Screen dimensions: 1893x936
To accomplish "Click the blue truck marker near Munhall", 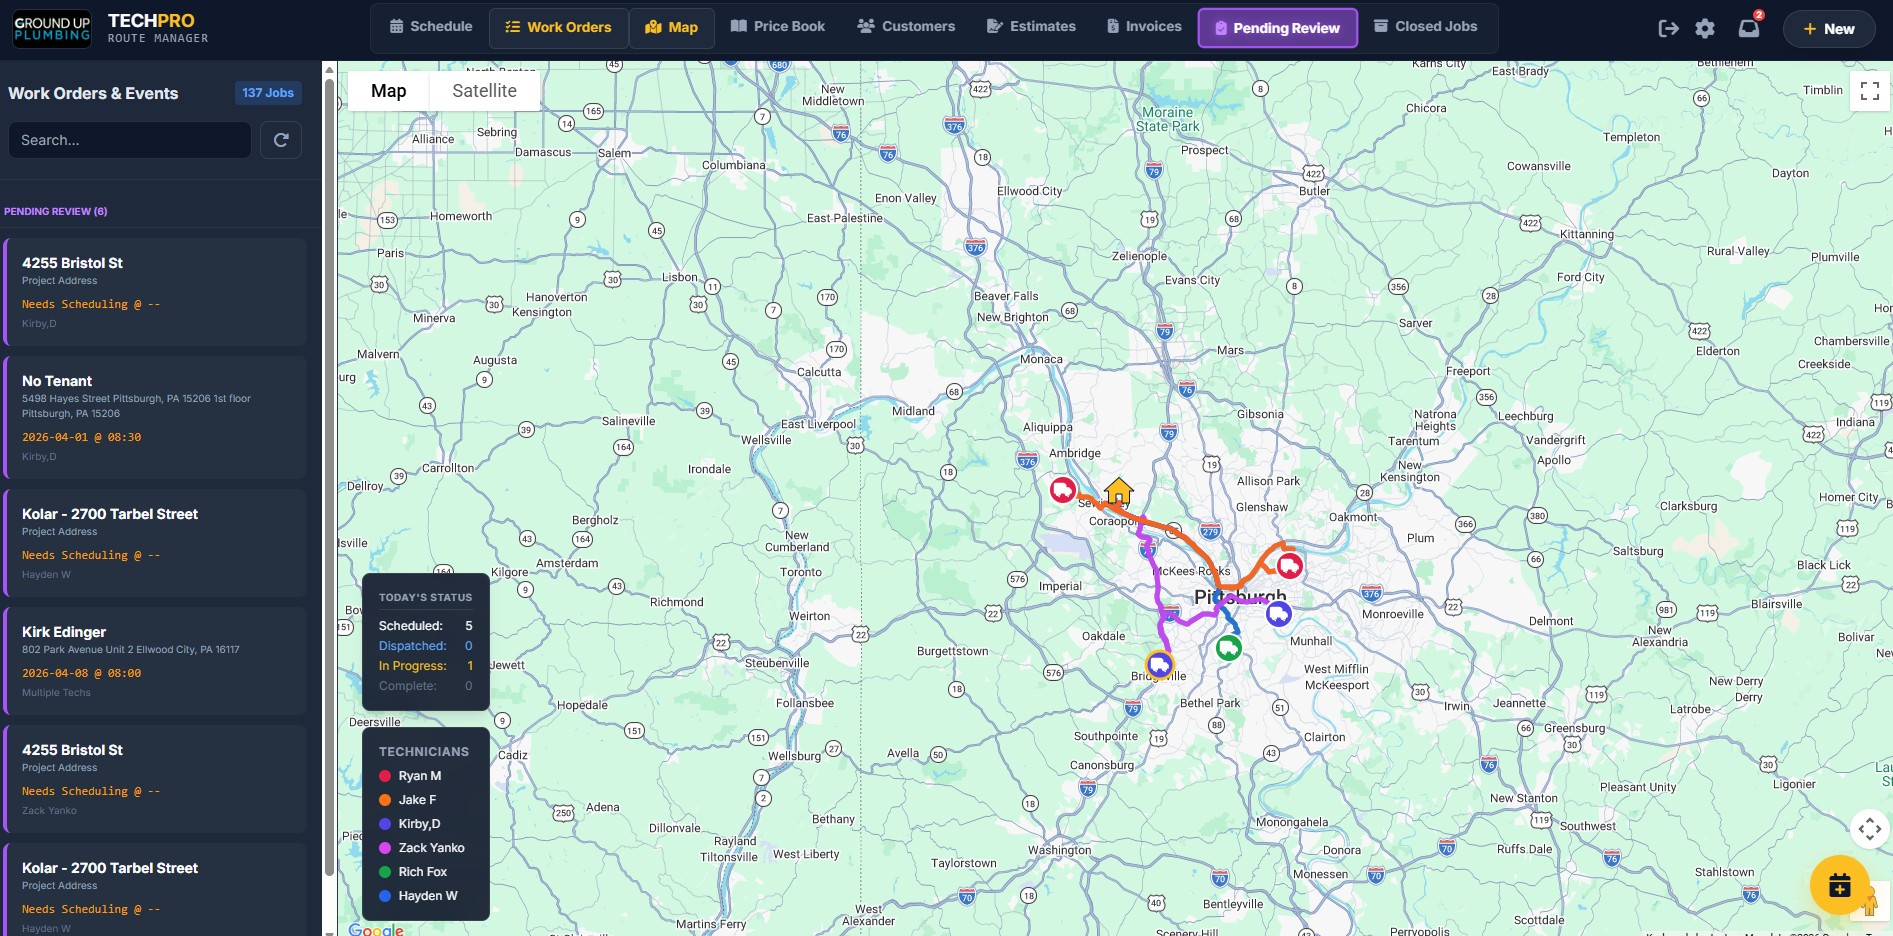I will tap(1278, 614).
